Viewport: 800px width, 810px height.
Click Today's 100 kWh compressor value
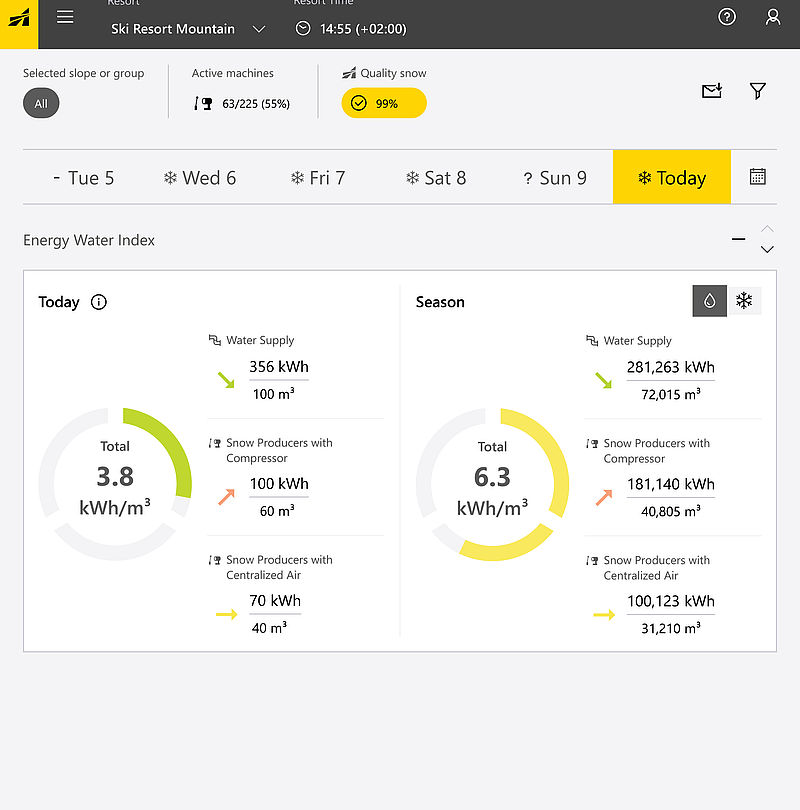click(x=279, y=484)
